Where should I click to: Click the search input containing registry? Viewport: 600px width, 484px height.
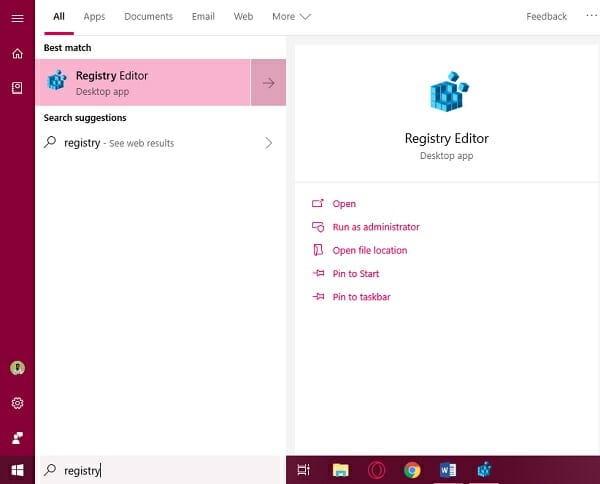coord(160,470)
